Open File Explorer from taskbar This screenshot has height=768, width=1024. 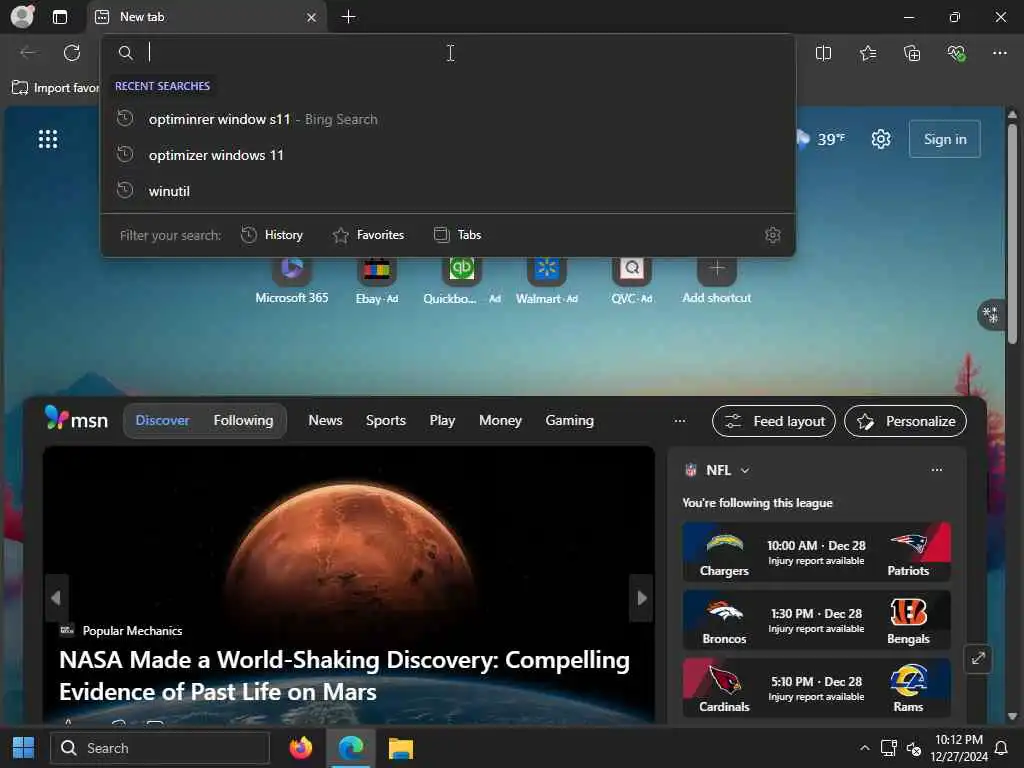(x=401, y=748)
